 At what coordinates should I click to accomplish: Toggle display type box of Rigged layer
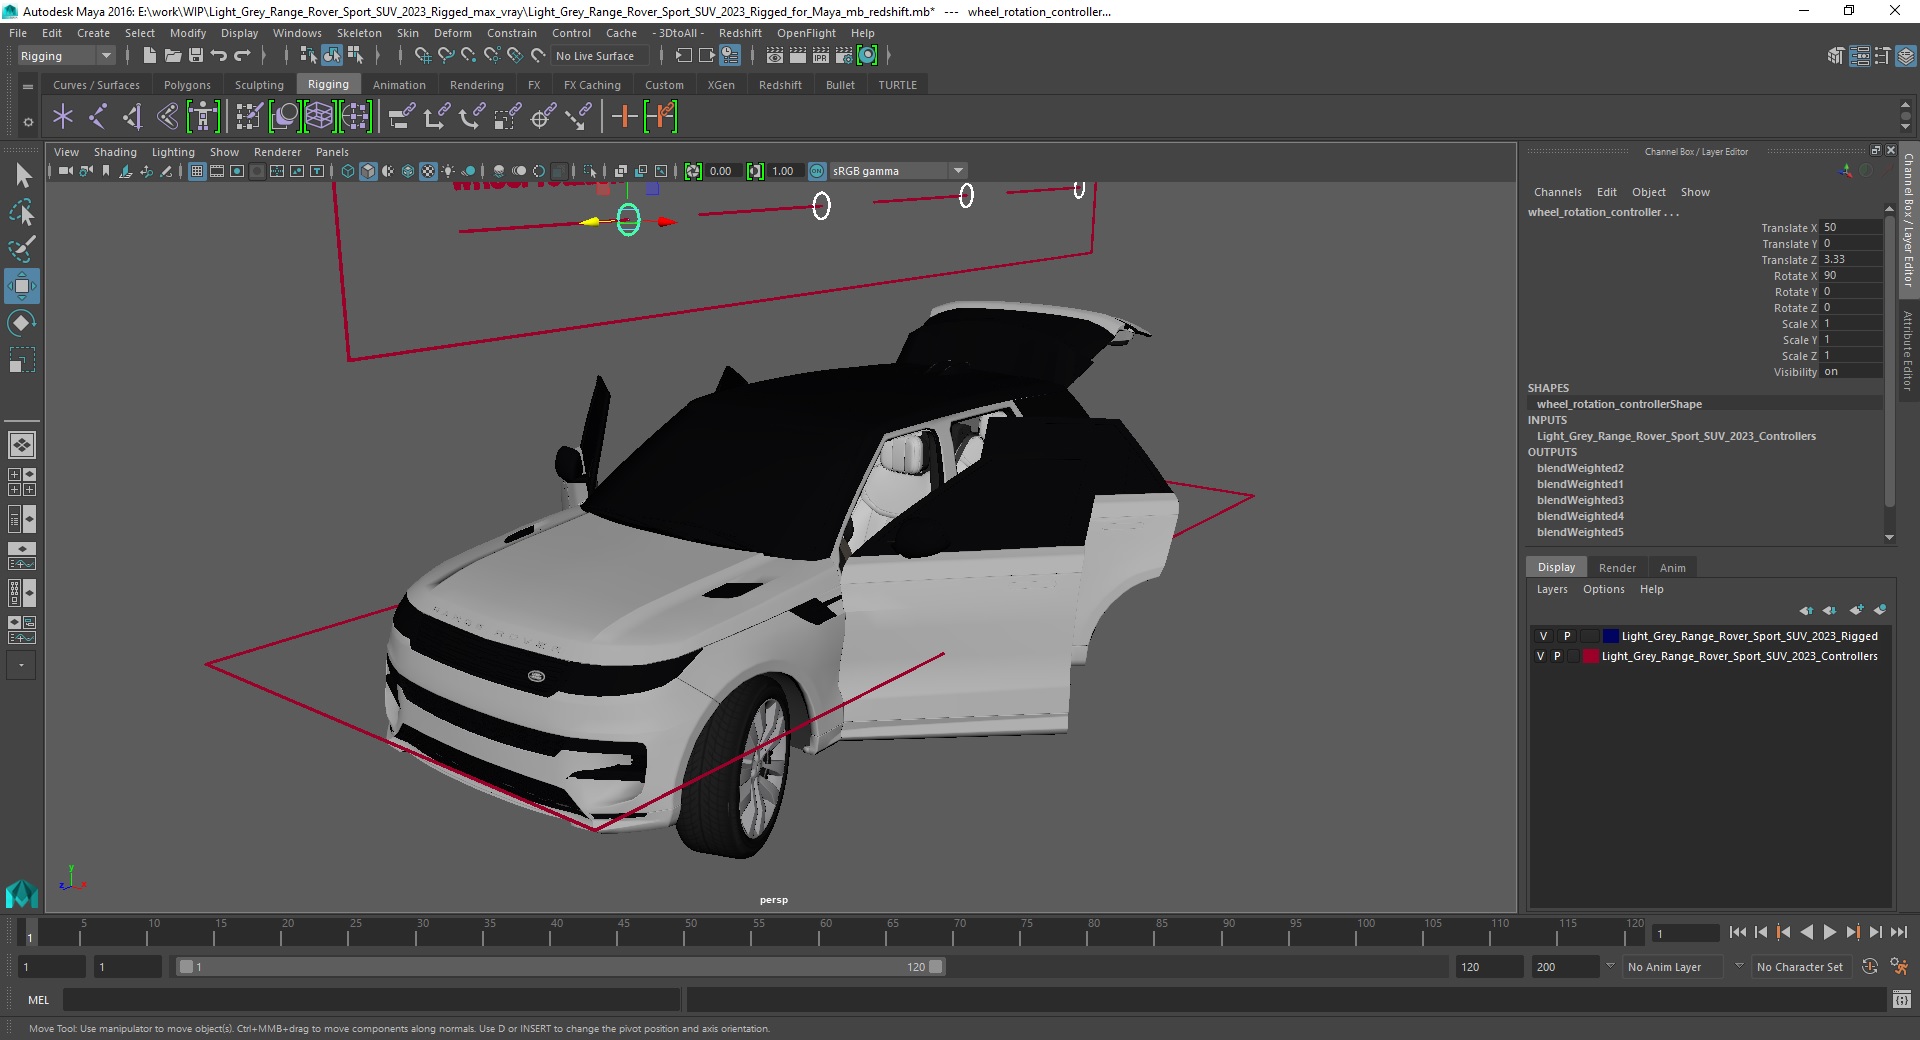(x=1589, y=636)
